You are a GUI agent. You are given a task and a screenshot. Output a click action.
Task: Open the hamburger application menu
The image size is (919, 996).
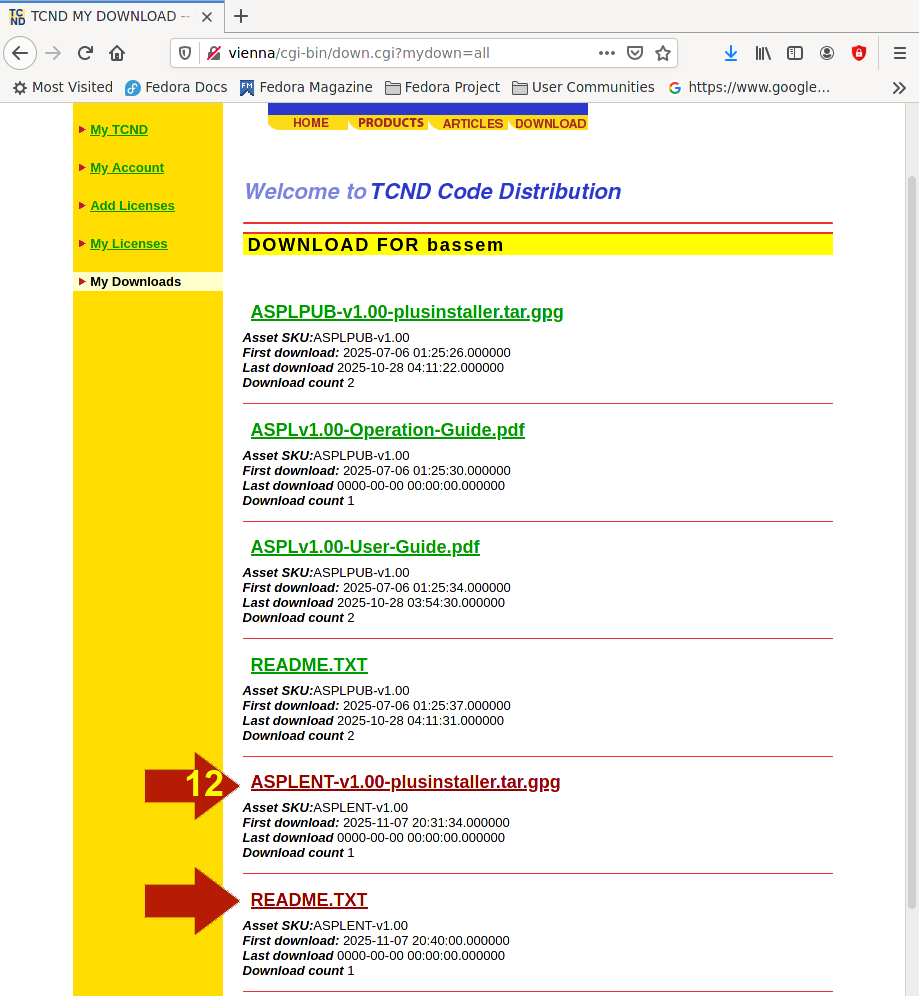pyautogui.click(x=899, y=53)
